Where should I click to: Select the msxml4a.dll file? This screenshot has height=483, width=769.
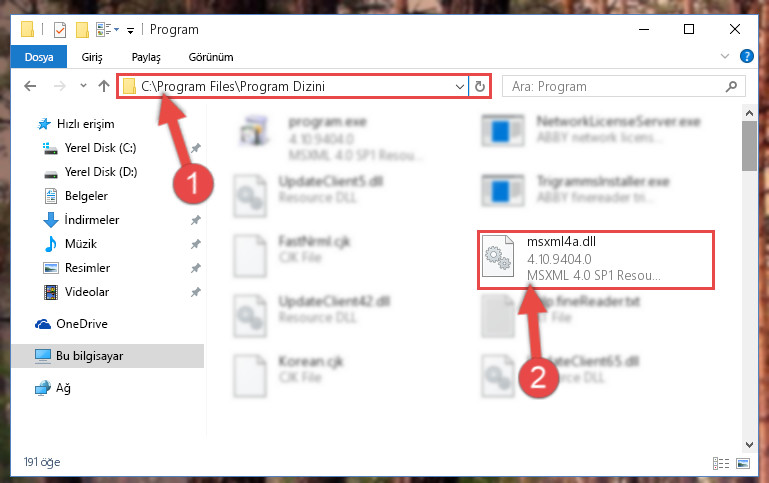pyautogui.click(x=595, y=259)
